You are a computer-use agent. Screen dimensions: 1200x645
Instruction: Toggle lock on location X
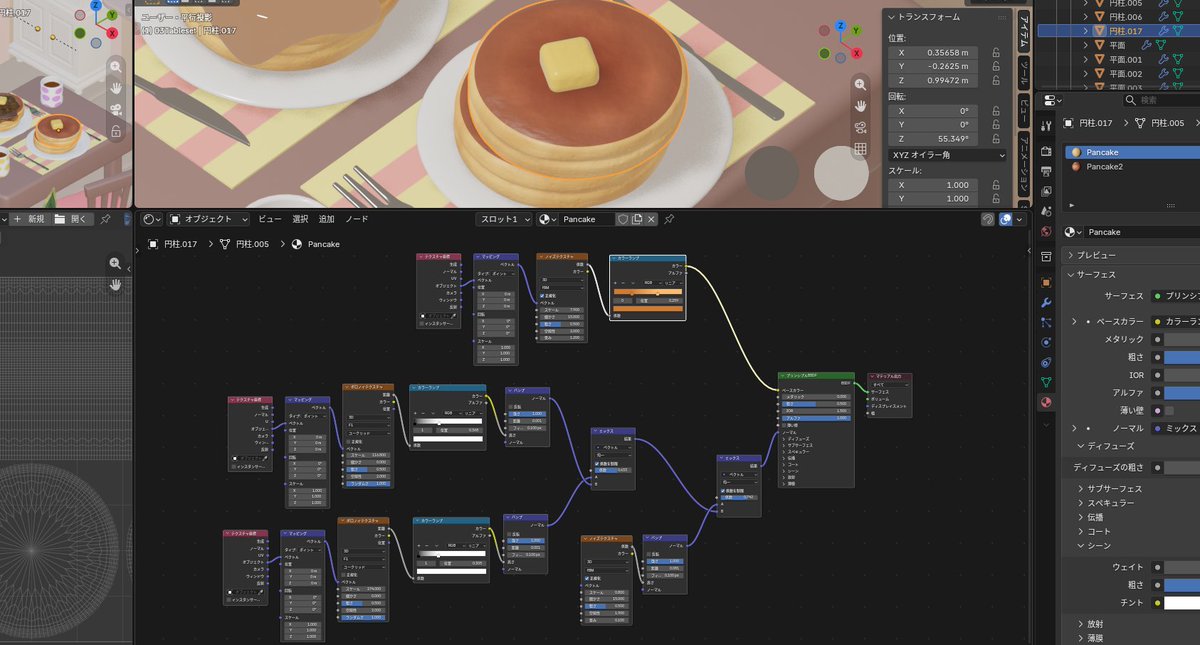(x=996, y=52)
